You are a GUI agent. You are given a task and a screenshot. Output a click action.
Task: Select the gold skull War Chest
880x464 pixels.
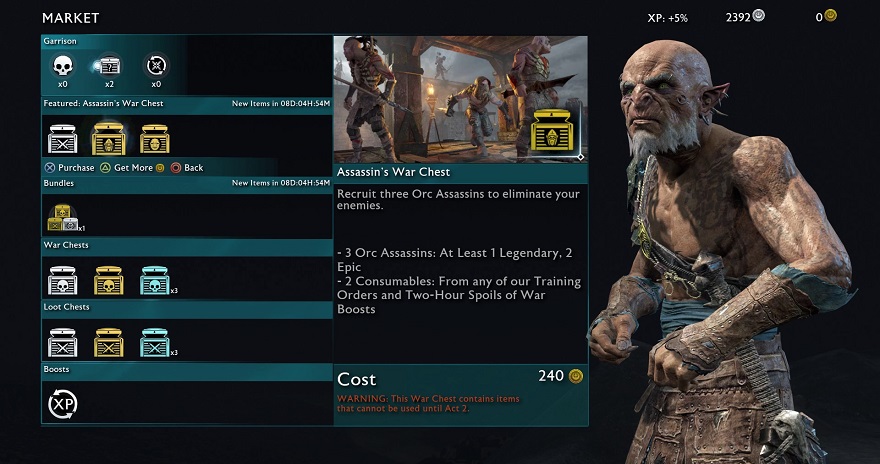point(108,281)
